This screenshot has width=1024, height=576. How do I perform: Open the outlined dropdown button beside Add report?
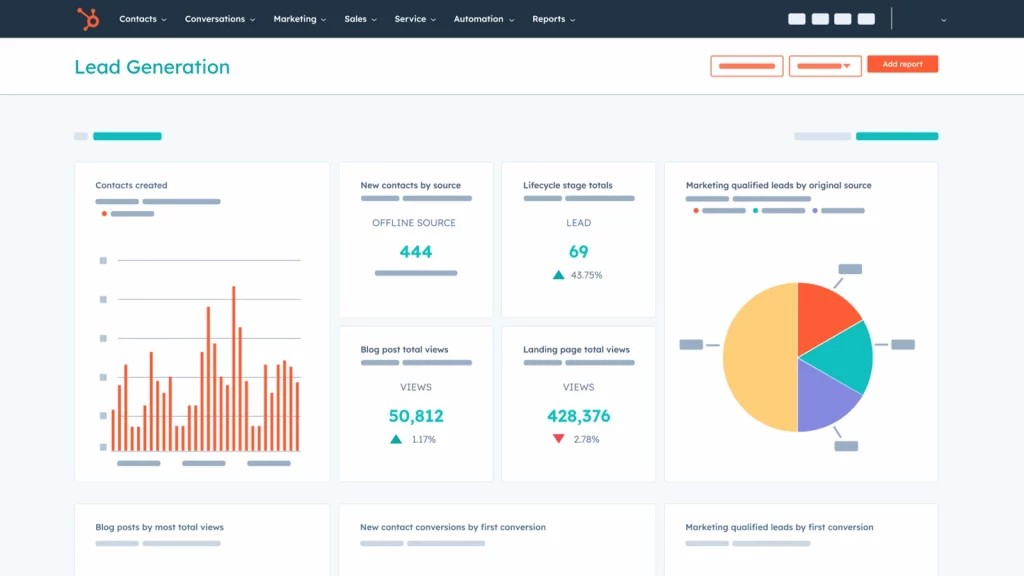[825, 66]
